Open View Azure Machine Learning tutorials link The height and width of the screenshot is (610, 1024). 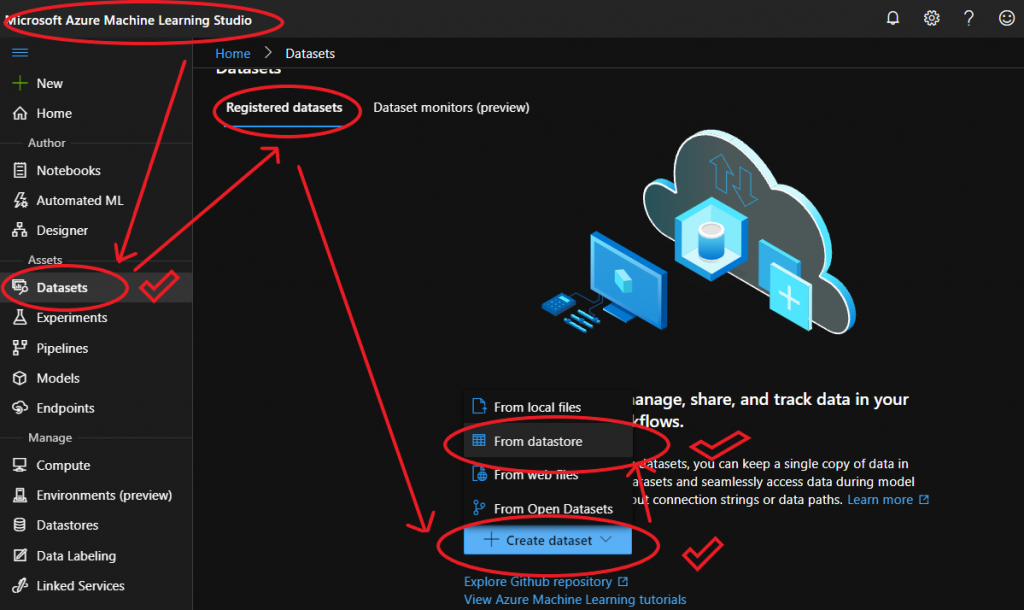click(575, 600)
